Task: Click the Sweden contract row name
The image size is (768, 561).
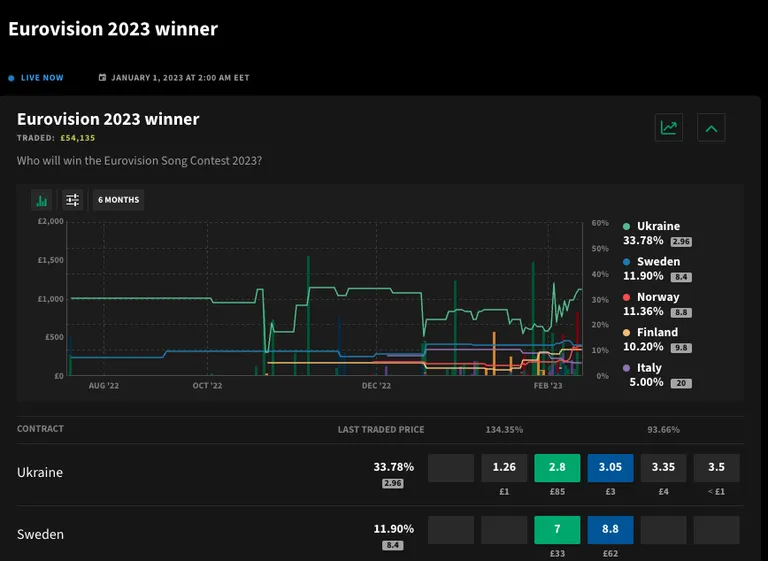Action: point(40,534)
